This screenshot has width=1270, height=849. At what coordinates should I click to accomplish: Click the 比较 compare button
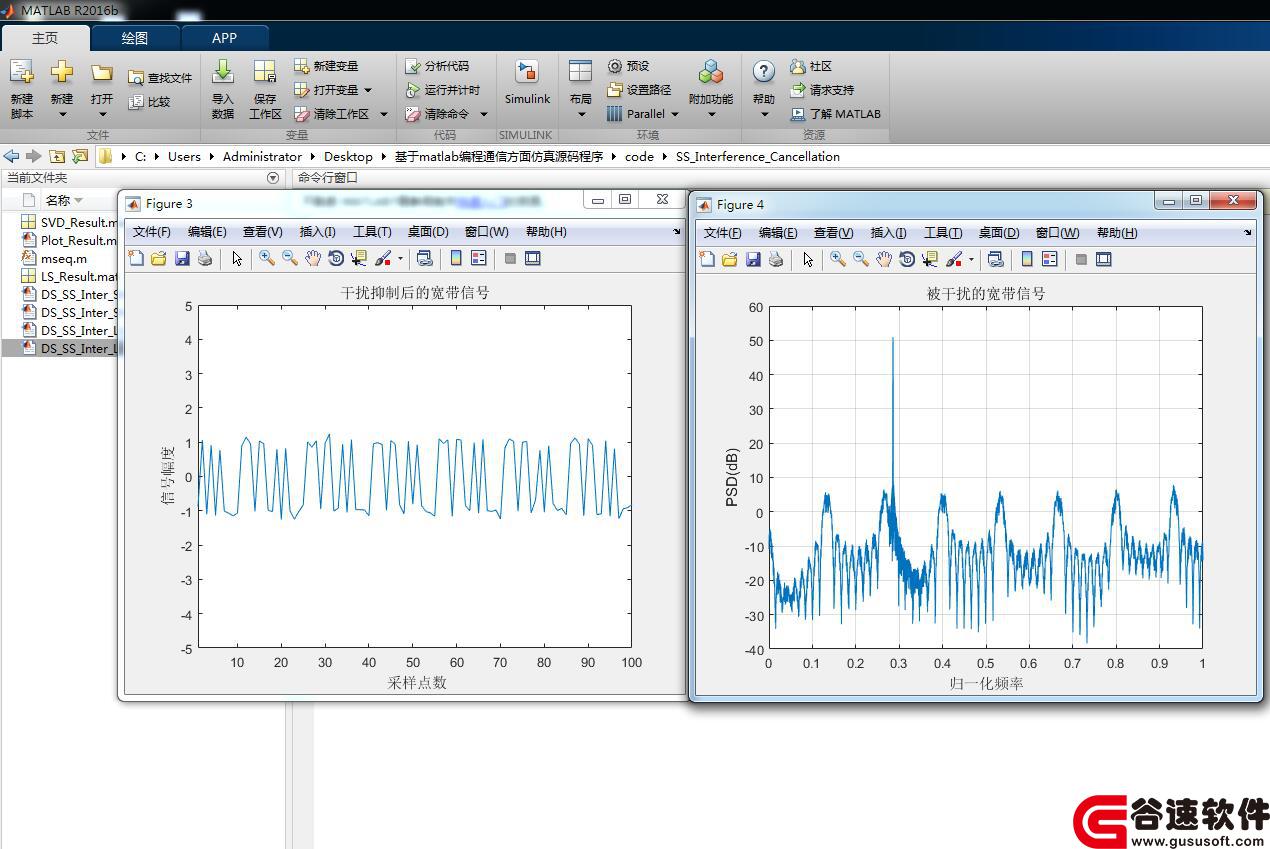click(x=149, y=102)
